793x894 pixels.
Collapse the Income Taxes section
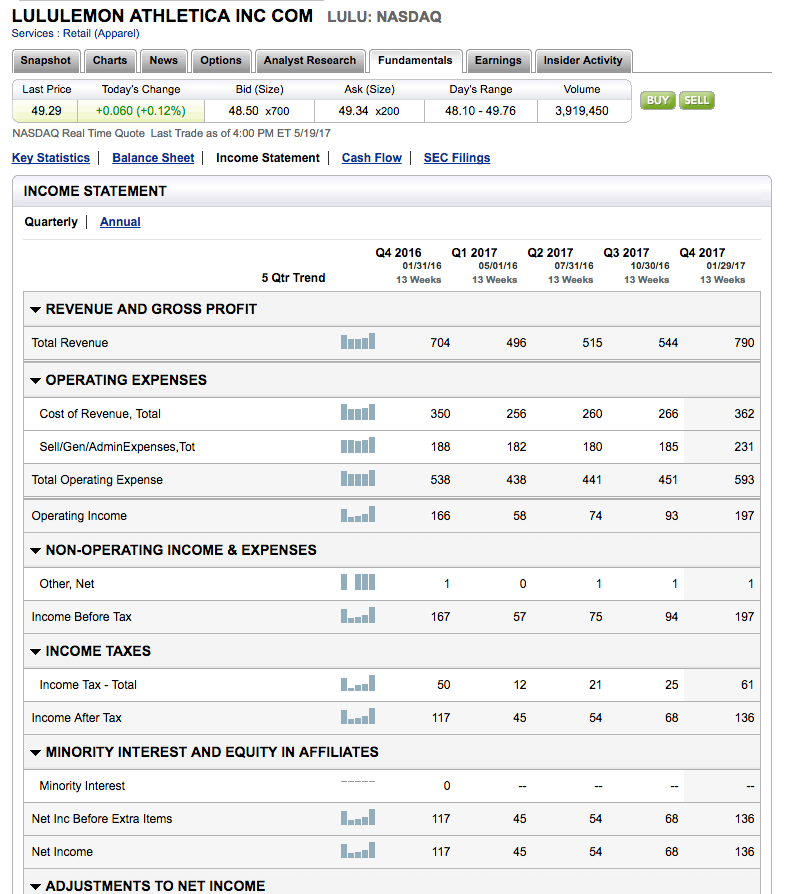37,652
